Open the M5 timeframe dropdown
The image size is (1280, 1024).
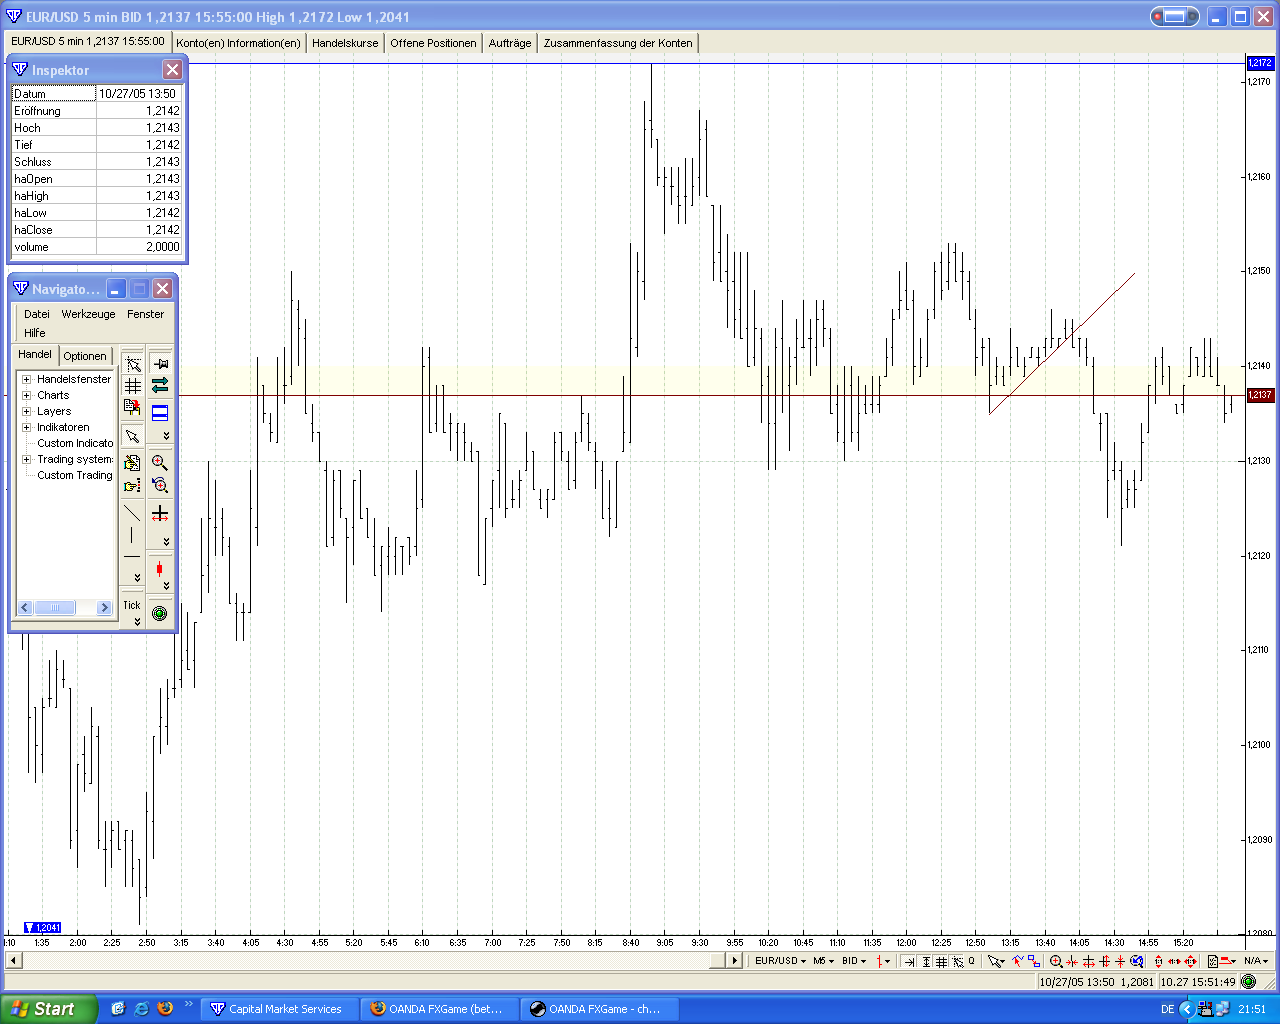pos(823,961)
